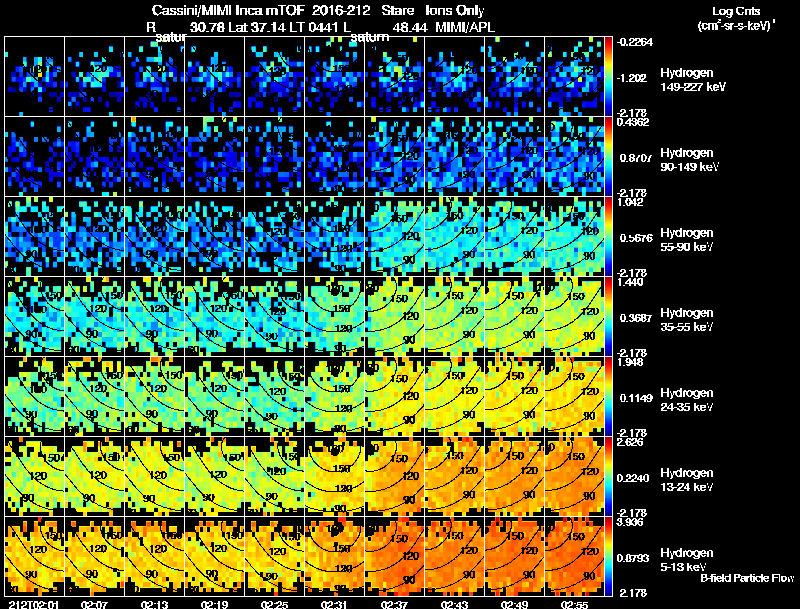Click the '0.1149' mid scale value
This screenshot has width=800, height=609.
pyautogui.click(x=636, y=398)
